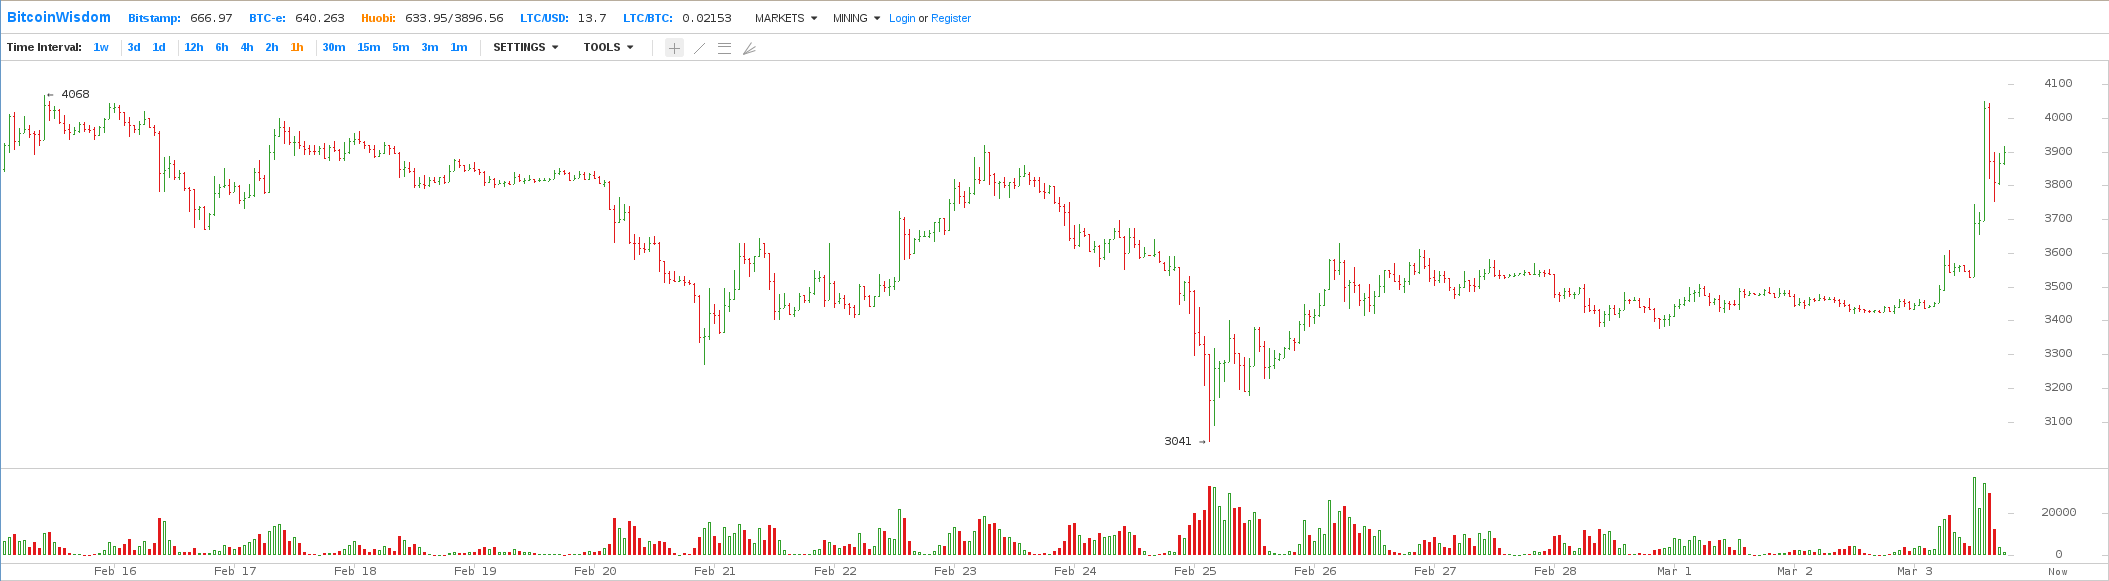Pick the 1m time interval

point(458,47)
